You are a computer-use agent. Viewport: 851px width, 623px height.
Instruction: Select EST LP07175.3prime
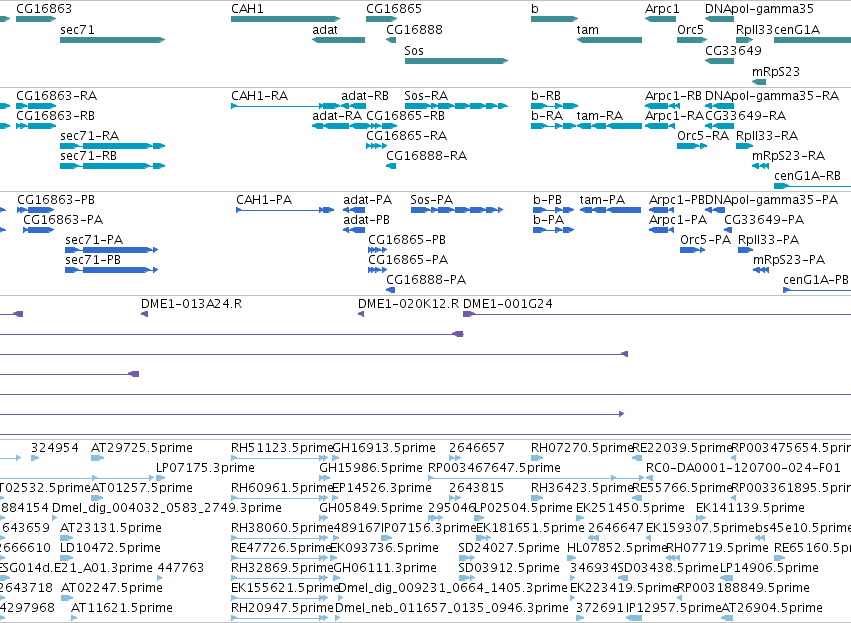point(160,478)
